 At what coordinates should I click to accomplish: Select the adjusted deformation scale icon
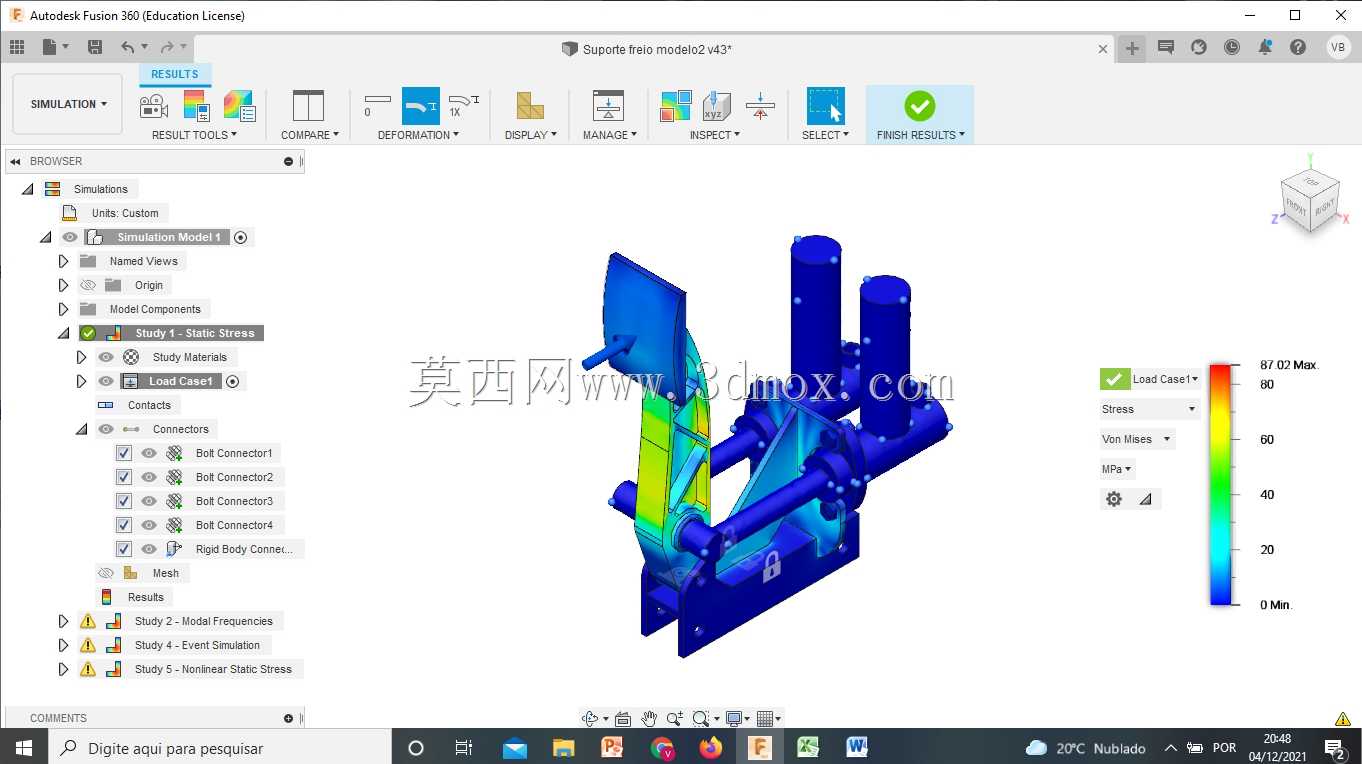(421, 105)
